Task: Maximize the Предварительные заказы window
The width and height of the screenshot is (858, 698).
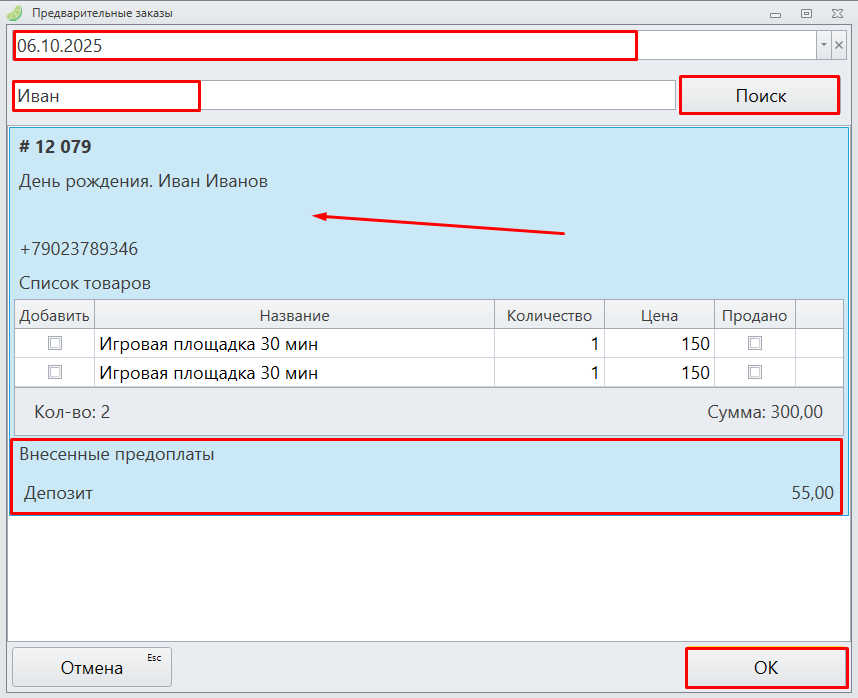Action: coord(806,13)
